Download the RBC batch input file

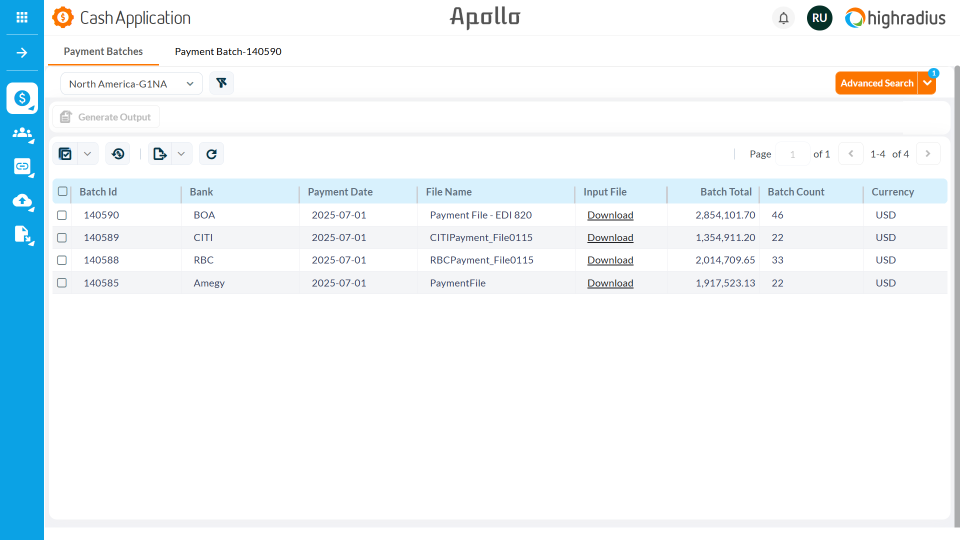pos(610,260)
